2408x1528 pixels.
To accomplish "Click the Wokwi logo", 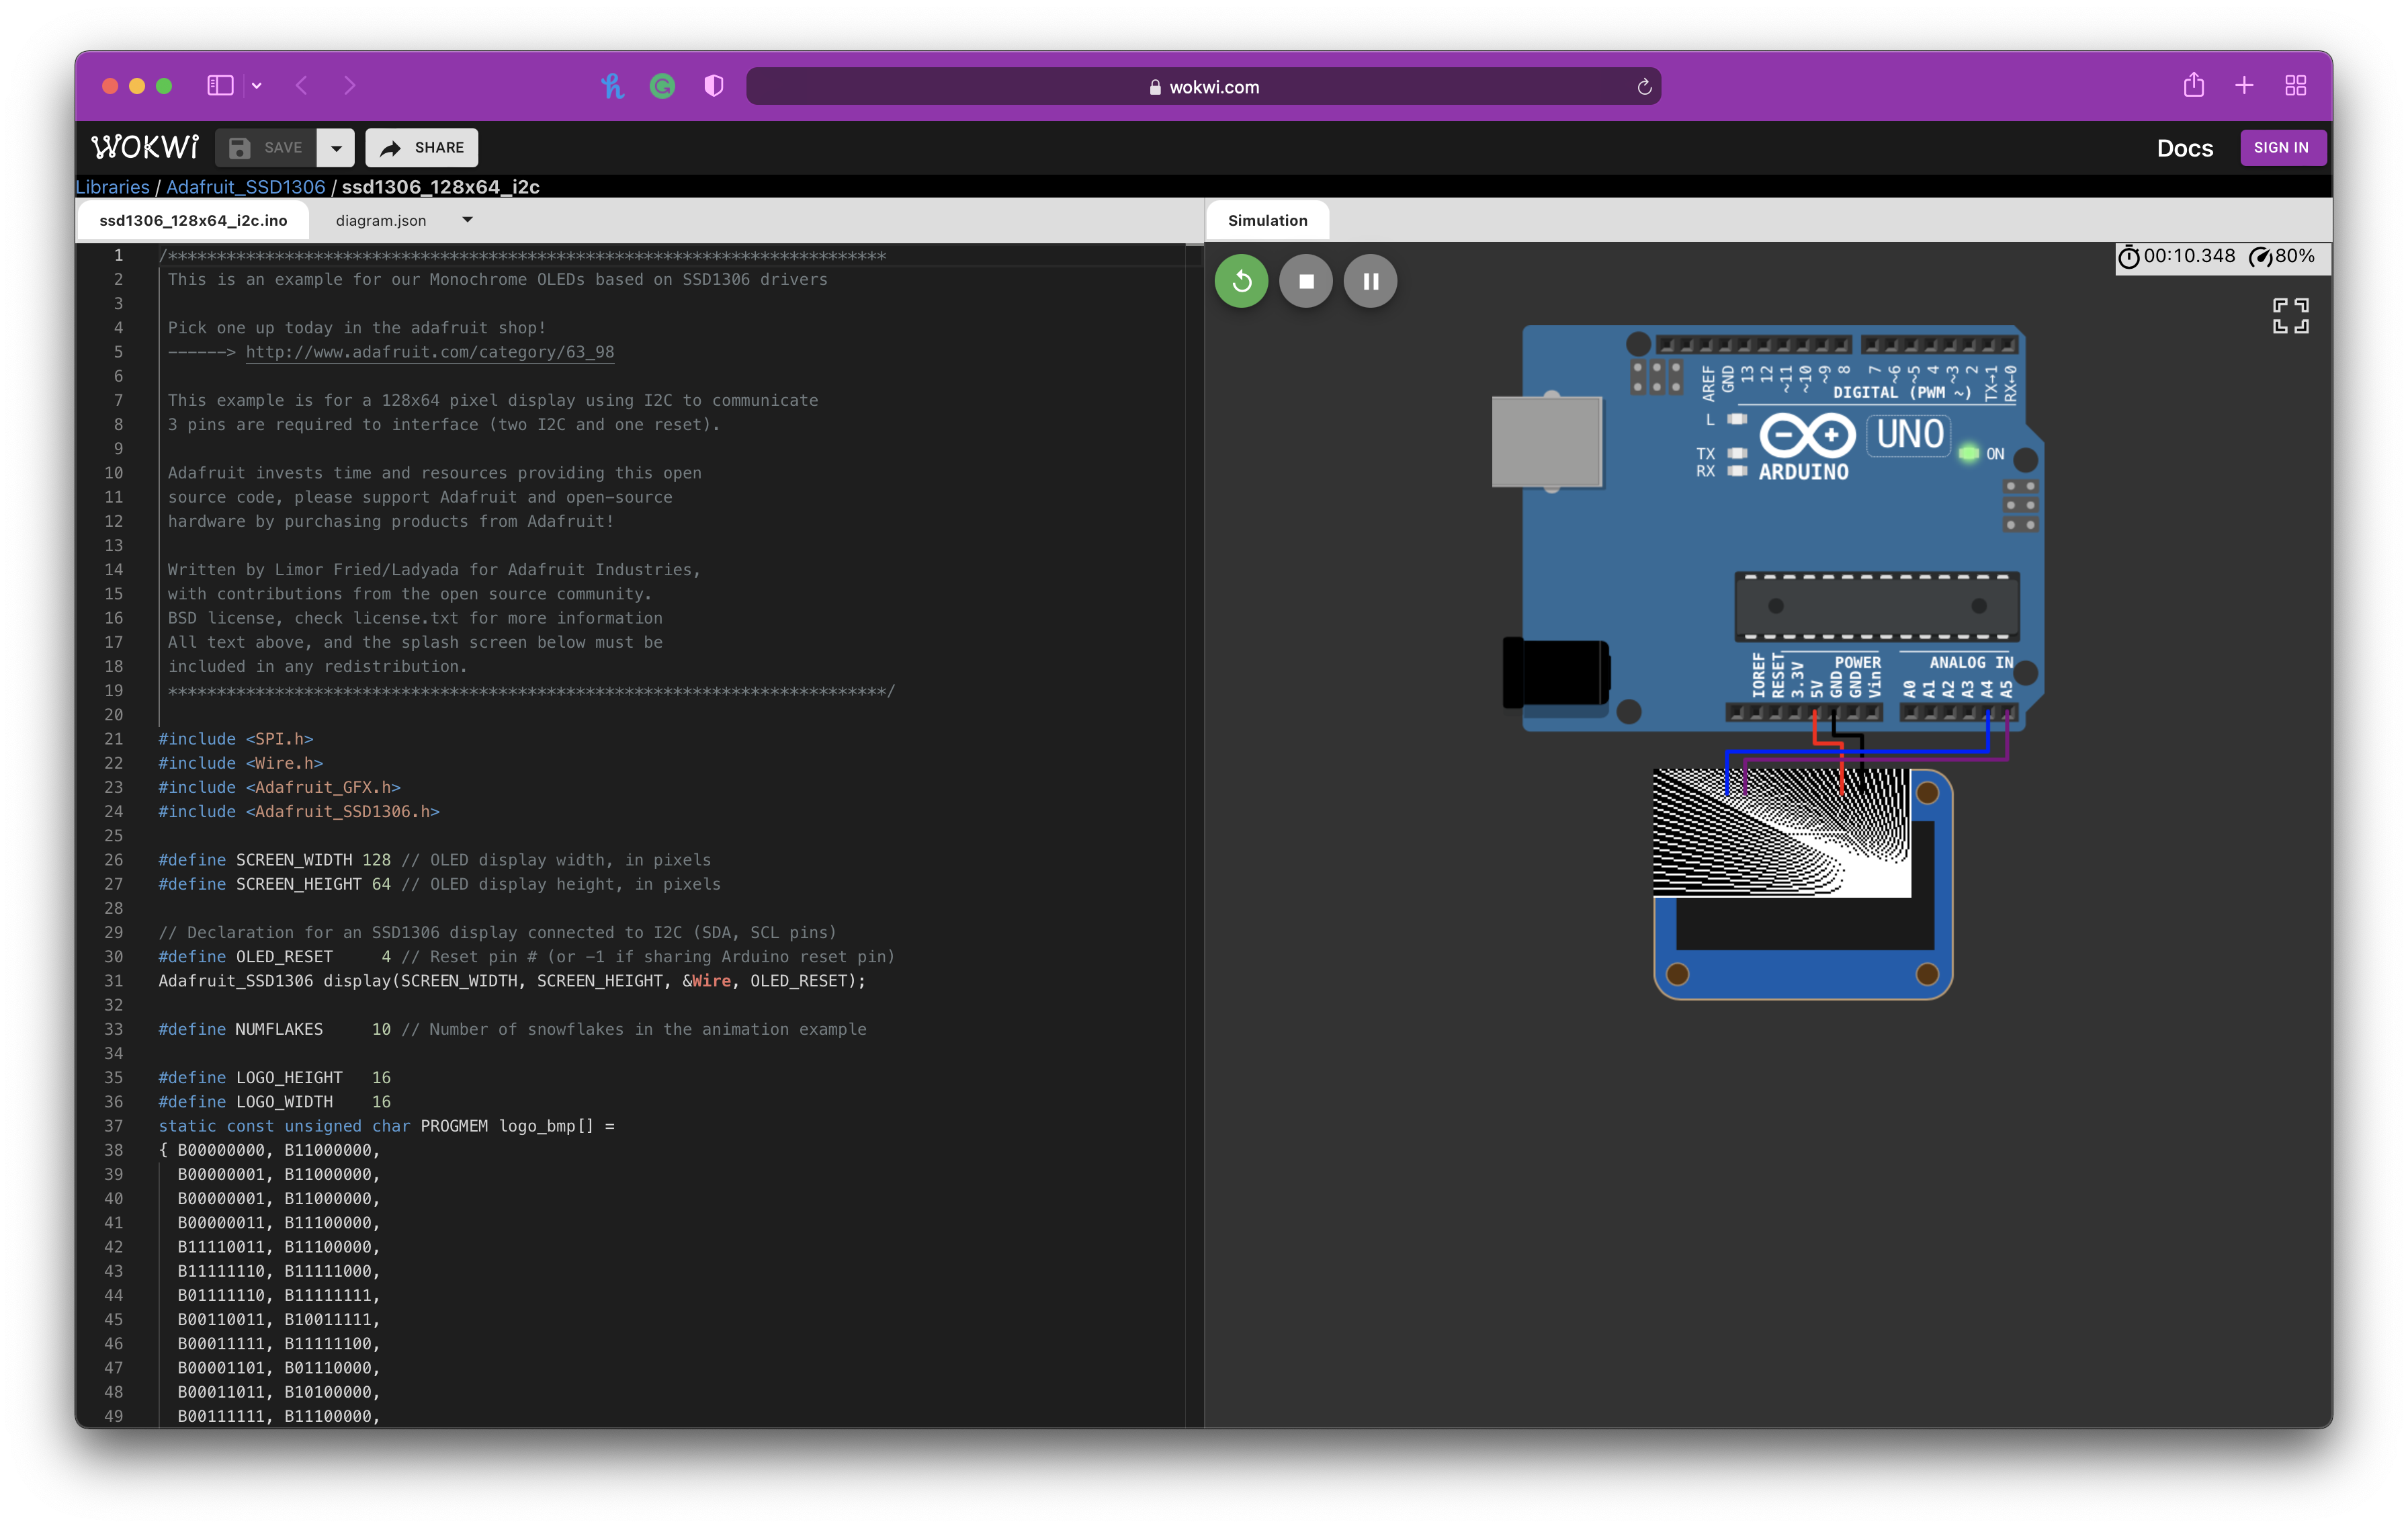I will pyautogui.click(x=145, y=147).
